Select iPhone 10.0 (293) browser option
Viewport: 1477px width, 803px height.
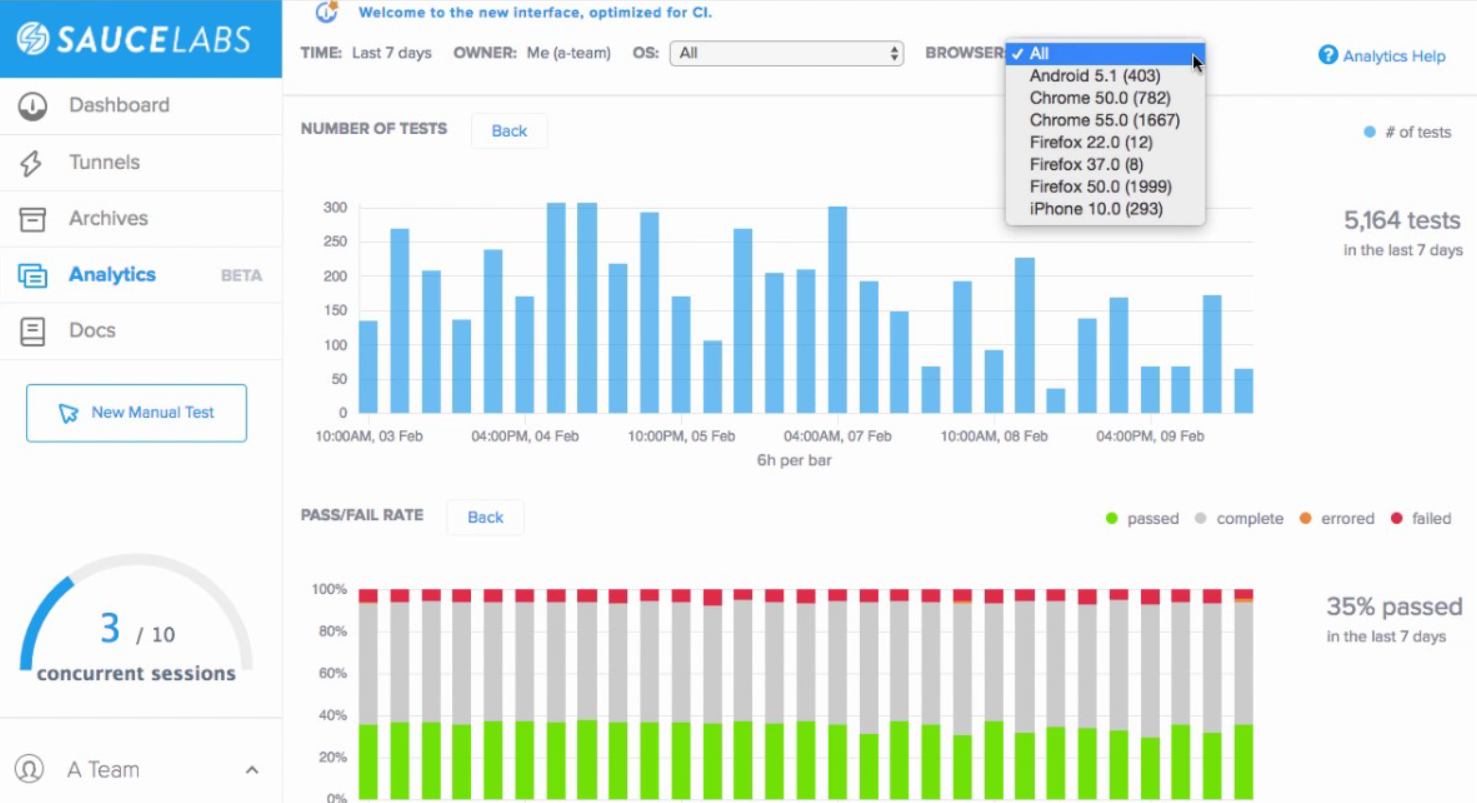coord(1096,209)
